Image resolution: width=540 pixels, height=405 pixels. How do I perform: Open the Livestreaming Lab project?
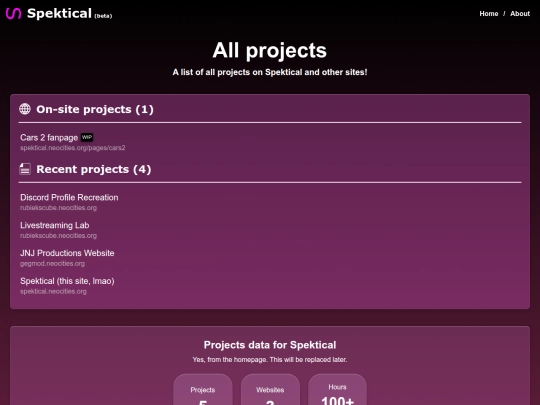pyautogui.click(x=55, y=225)
